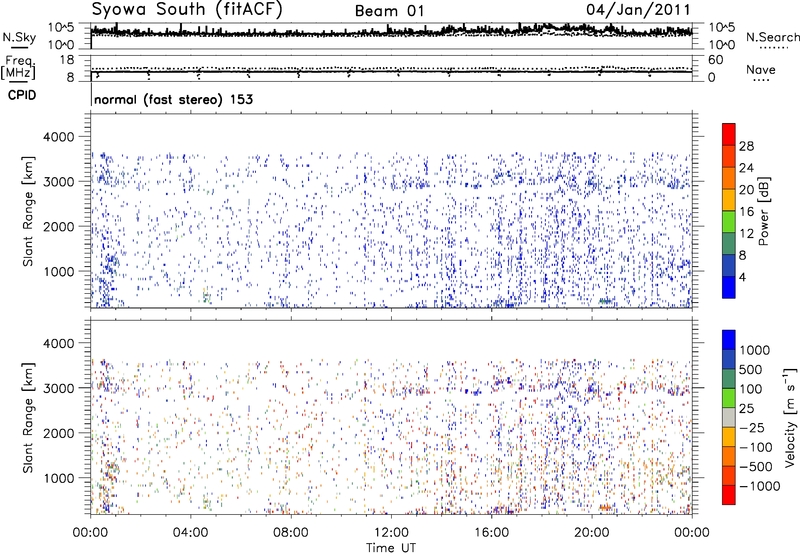Click the green 12 dB power color segment

(729, 221)
